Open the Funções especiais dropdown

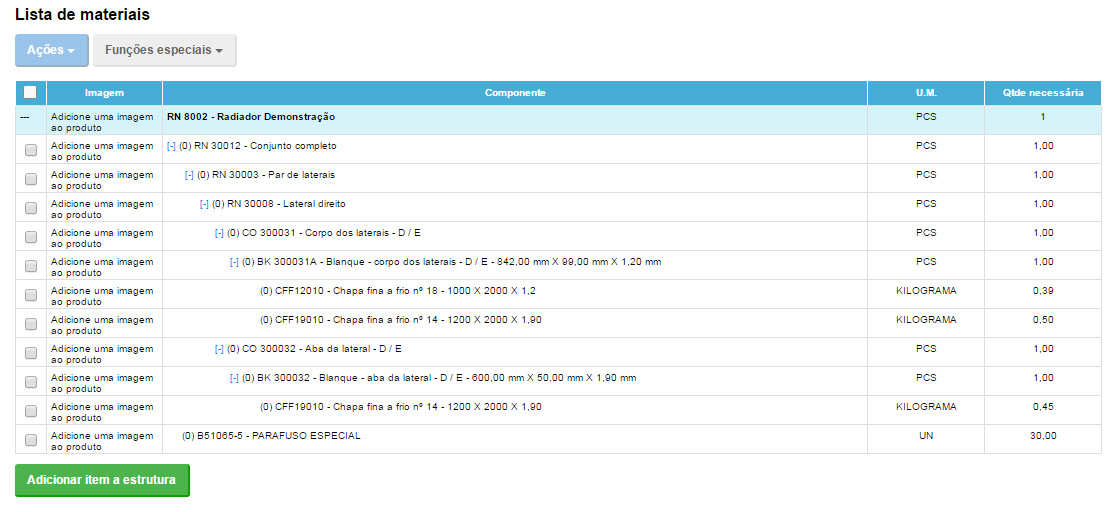(x=164, y=50)
